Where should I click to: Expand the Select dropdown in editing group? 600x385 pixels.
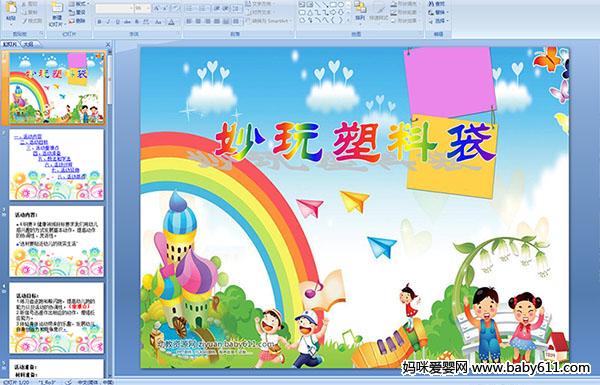click(439, 21)
